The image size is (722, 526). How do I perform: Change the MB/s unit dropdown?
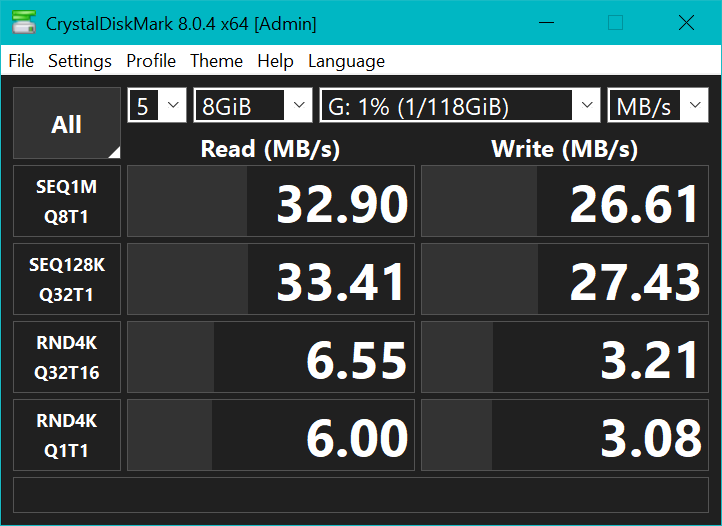point(657,106)
